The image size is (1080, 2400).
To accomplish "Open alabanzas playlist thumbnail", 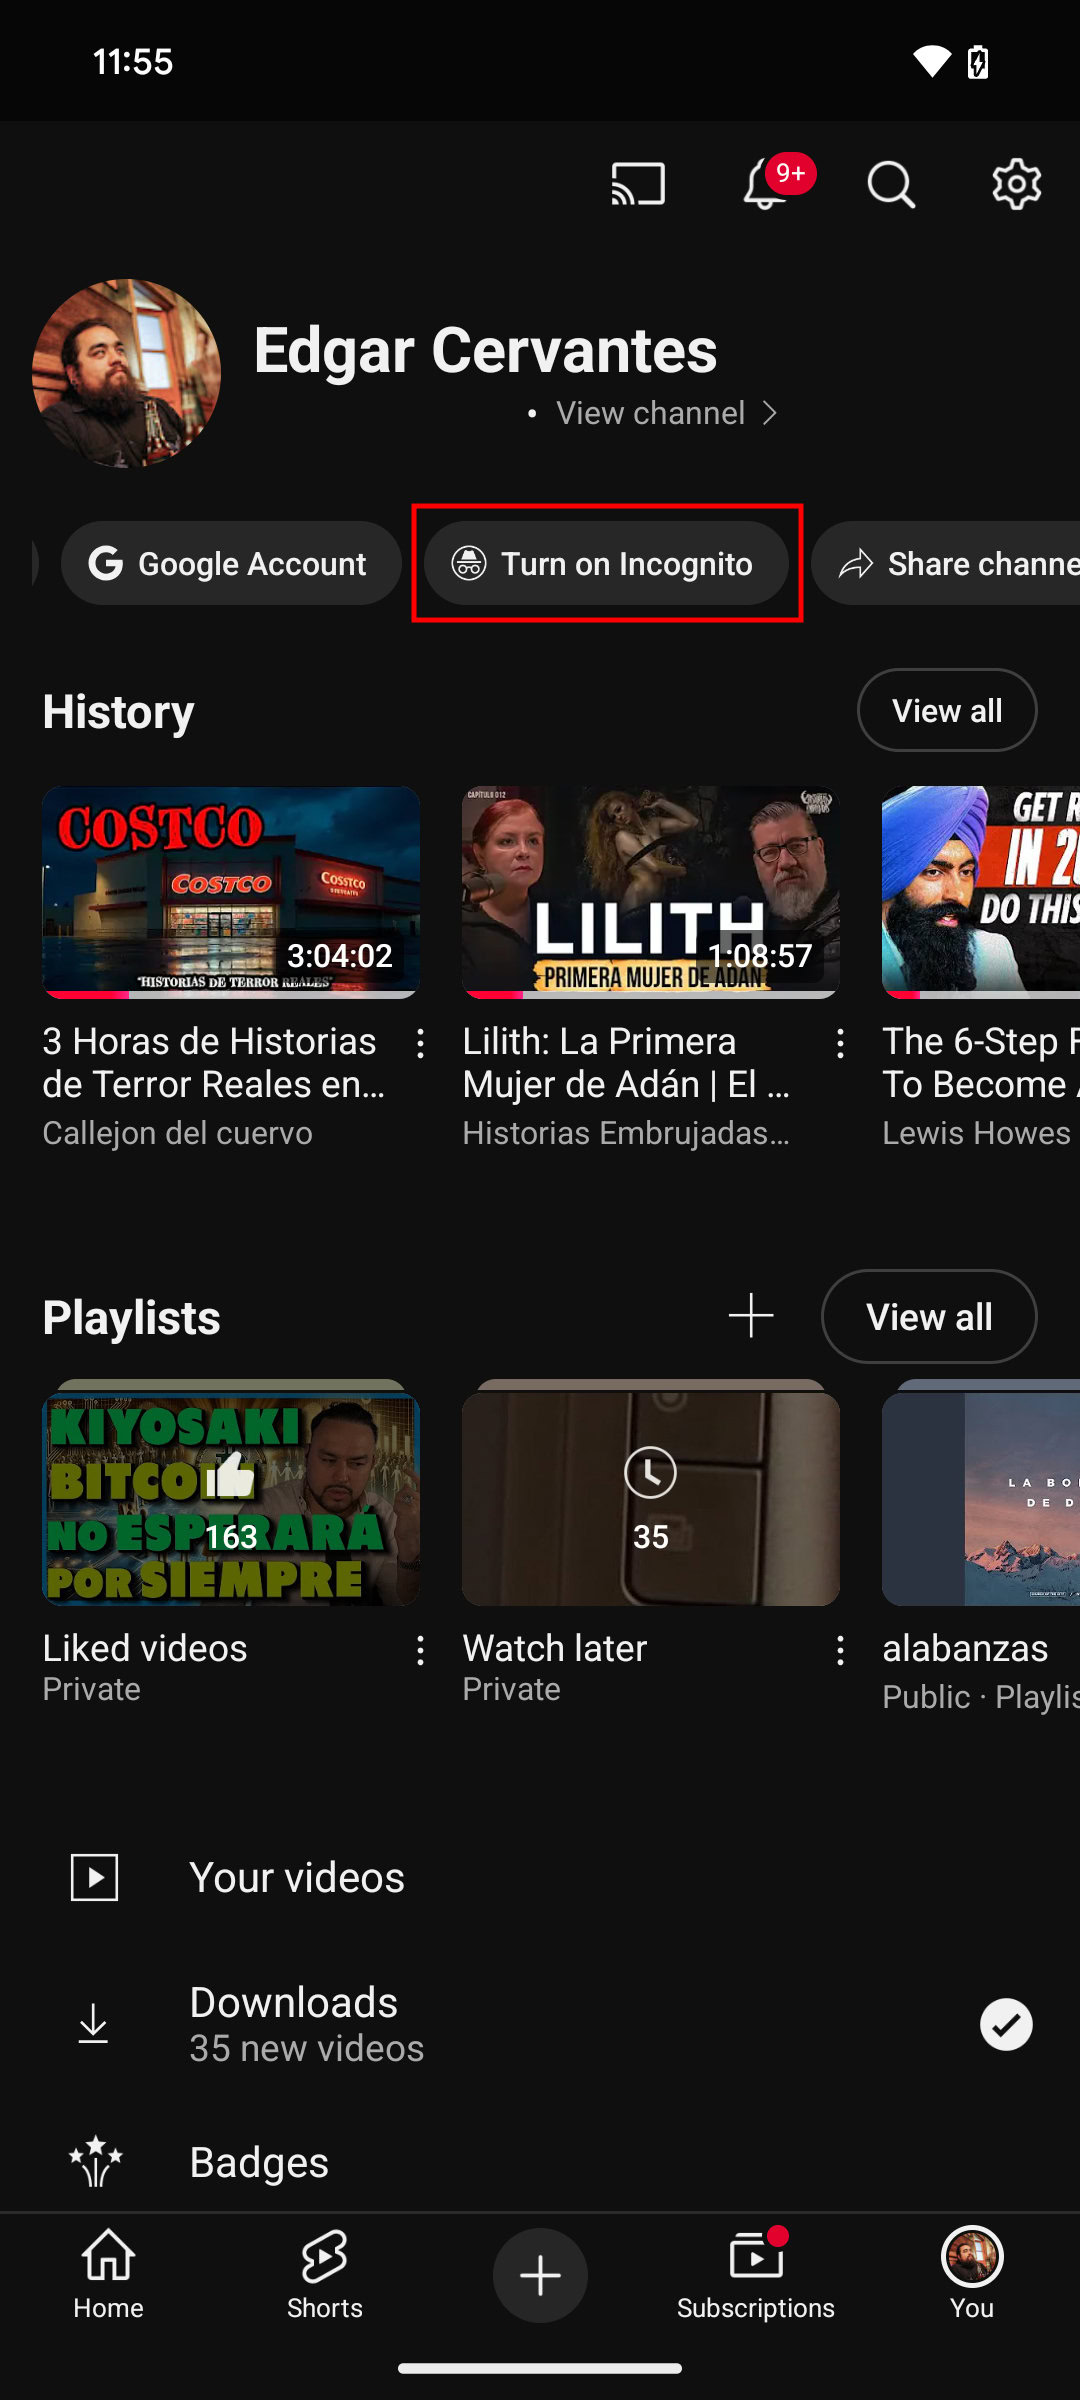I will [x=981, y=1493].
